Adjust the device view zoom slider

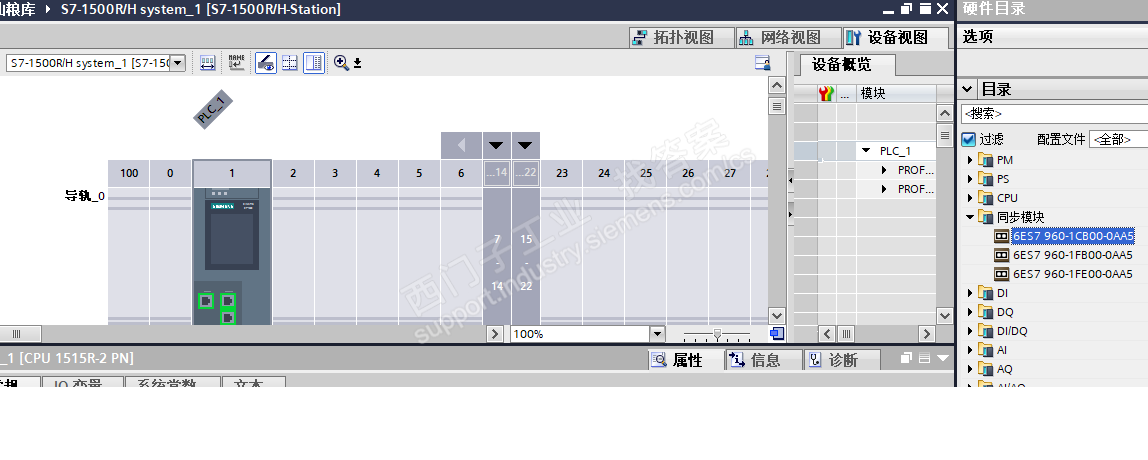(718, 334)
